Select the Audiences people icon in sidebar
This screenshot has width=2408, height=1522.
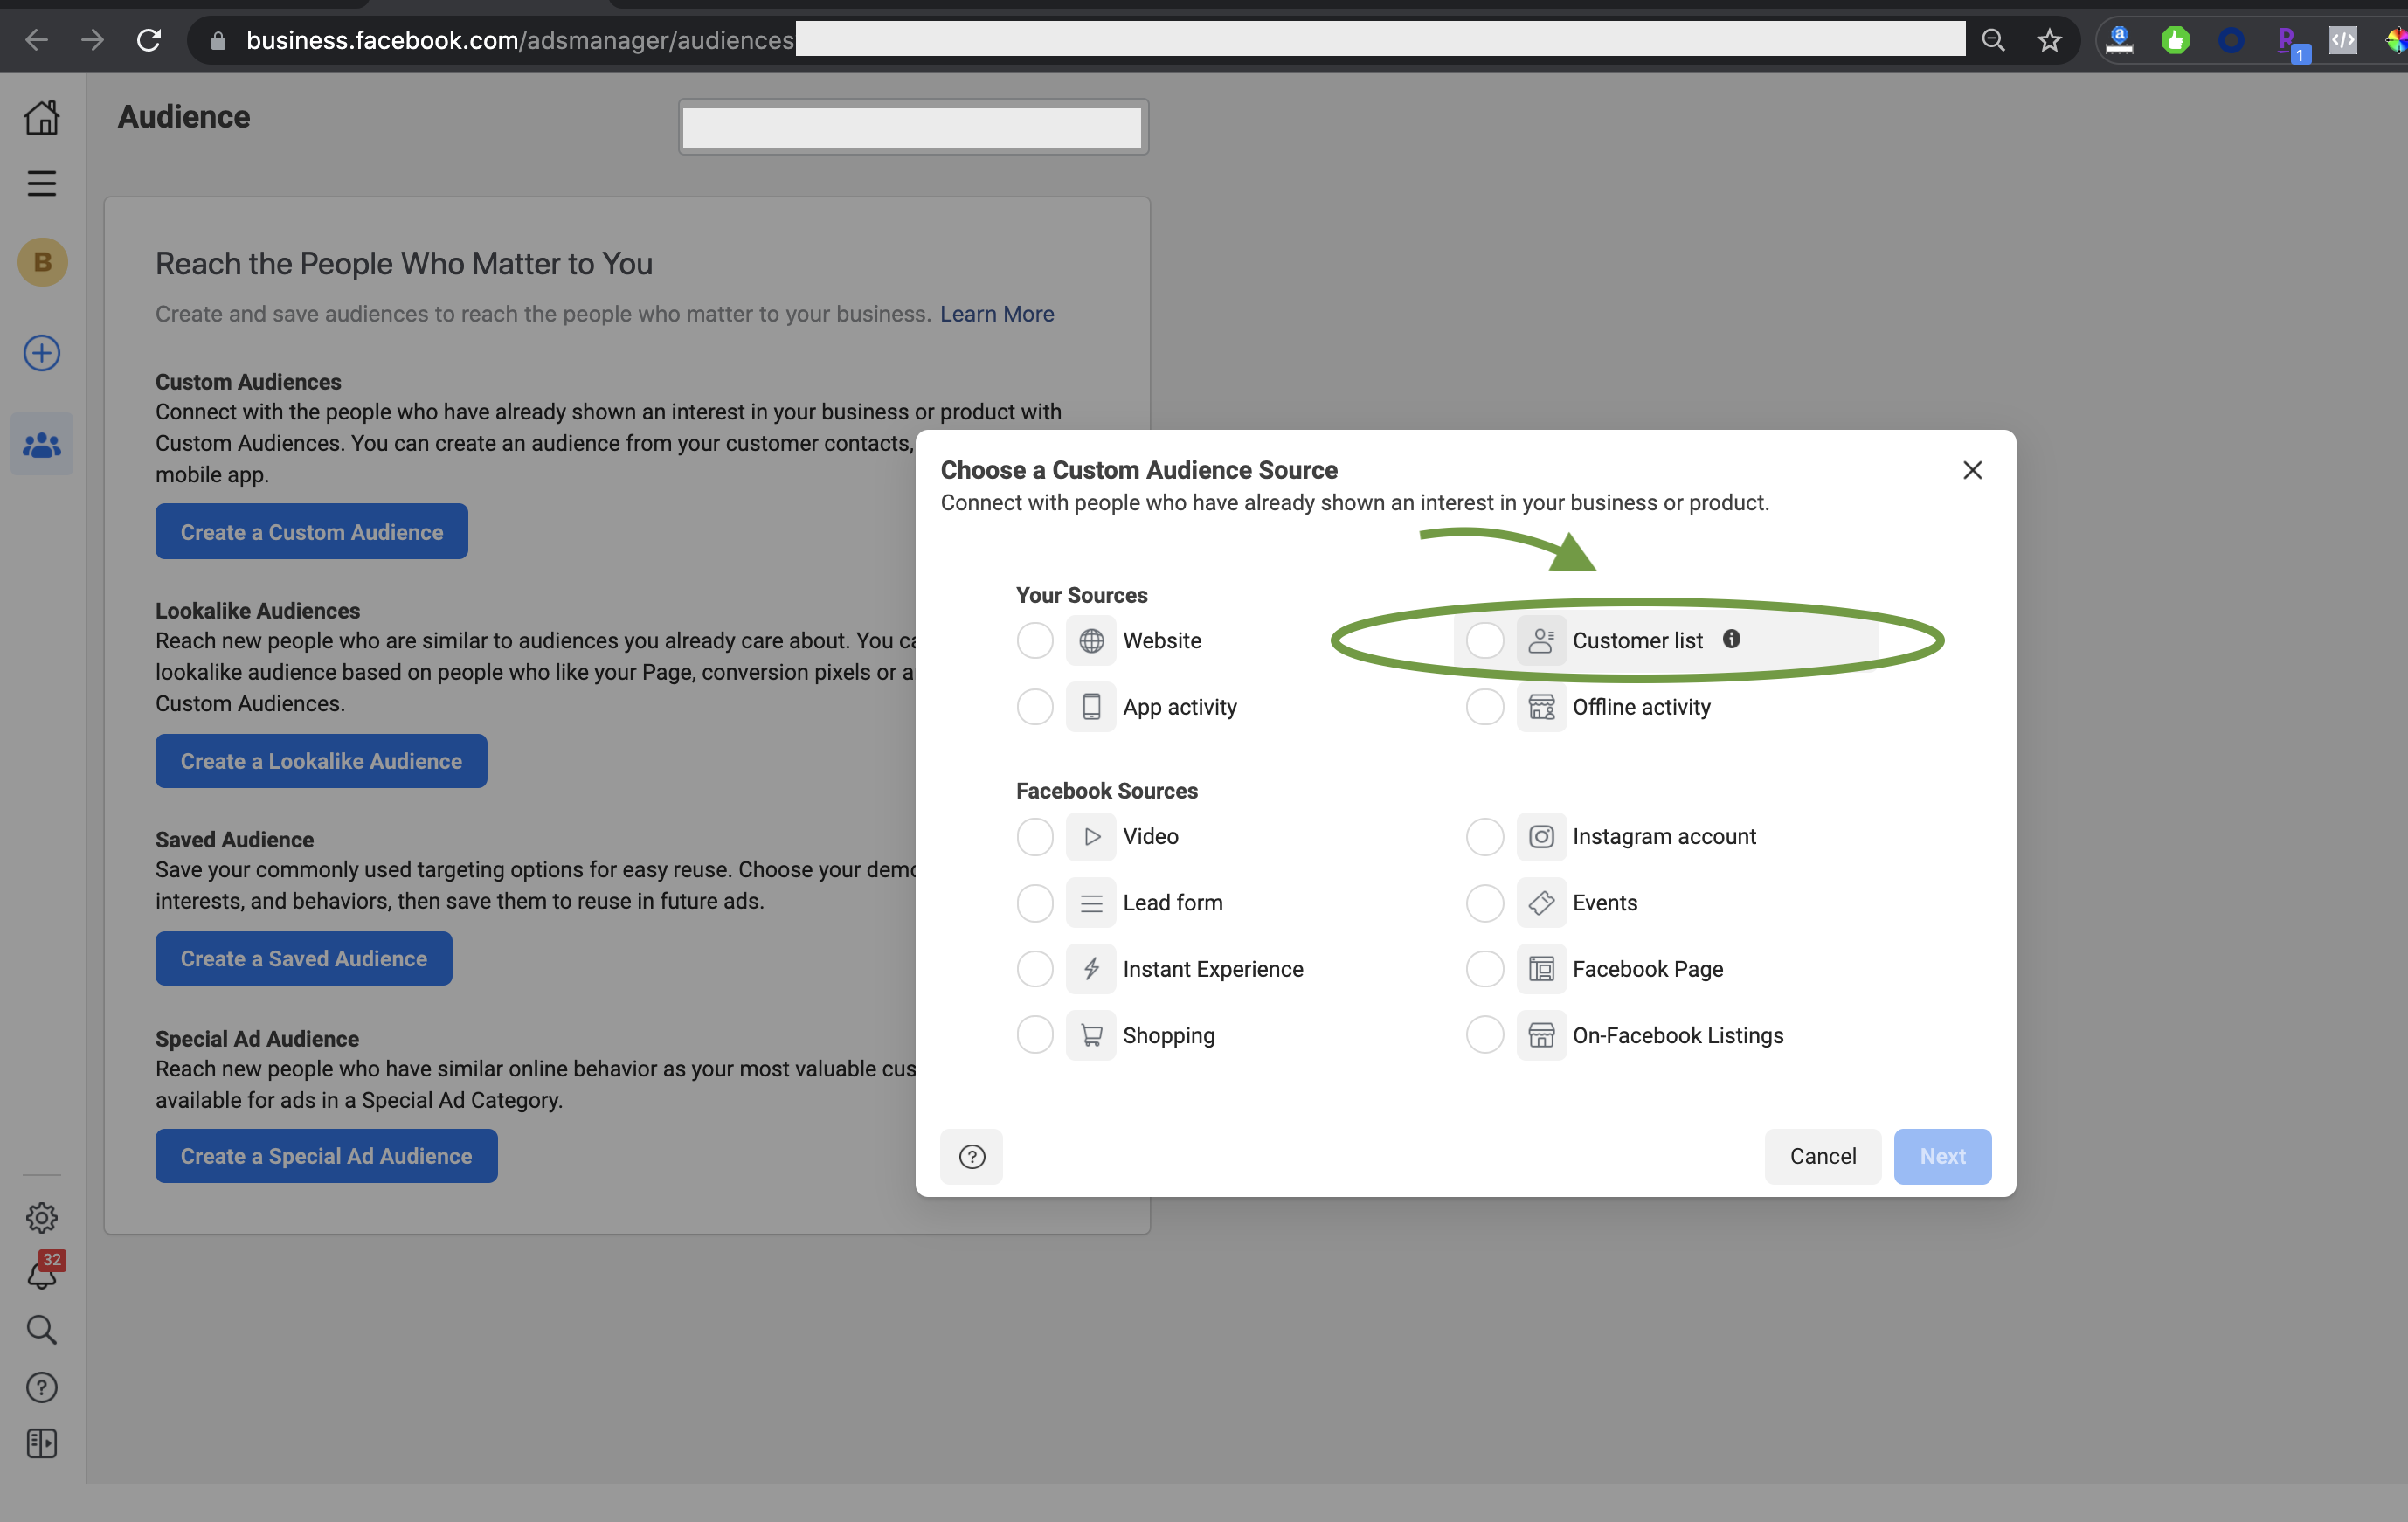click(x=42, y=445)
